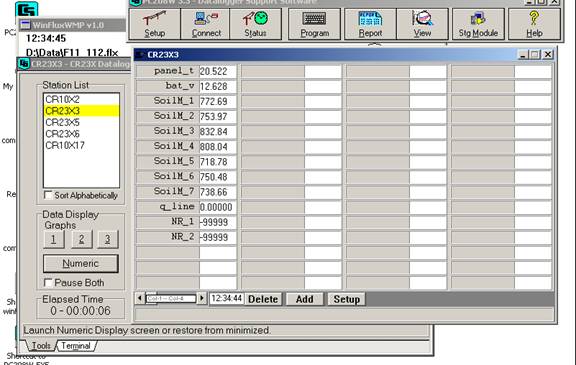Open the Program editor button

(314, 24)
